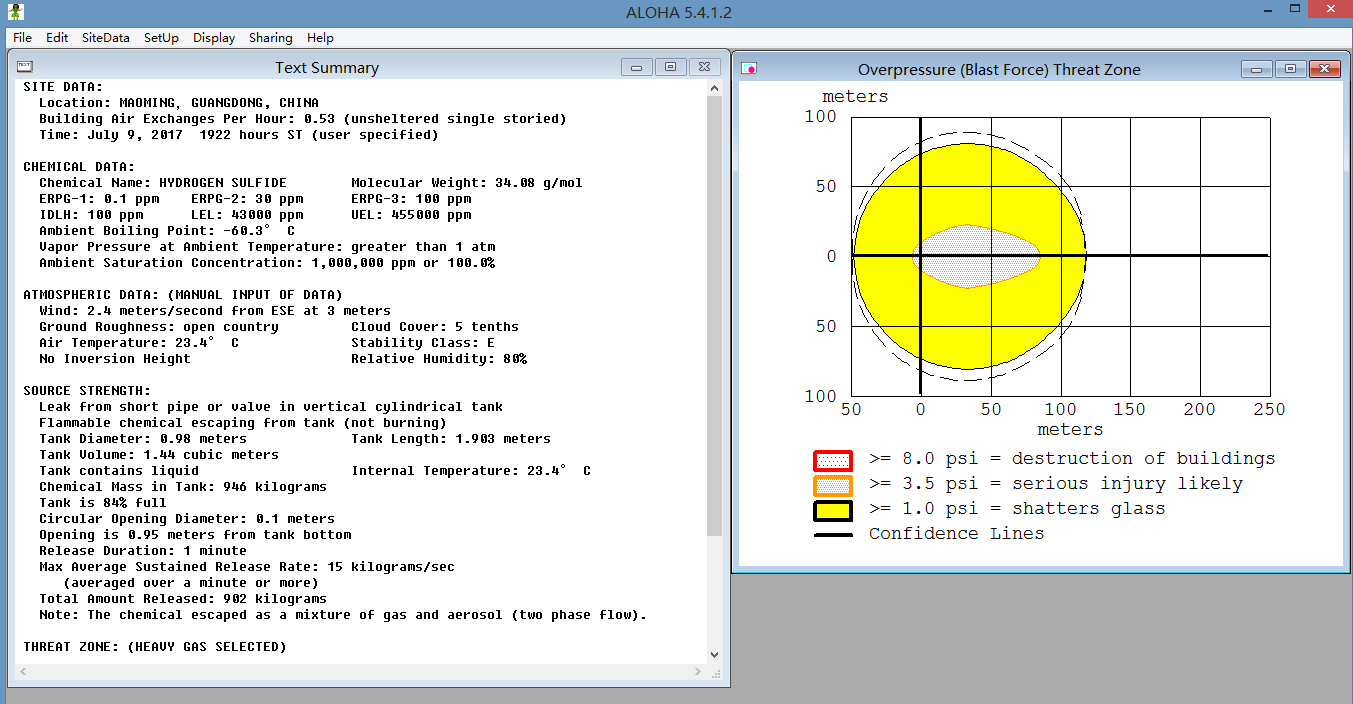Click the Wind: 2.4 meters/second line
The height and width of the screenshot is (704, 1353).
[x=215, y=311]
